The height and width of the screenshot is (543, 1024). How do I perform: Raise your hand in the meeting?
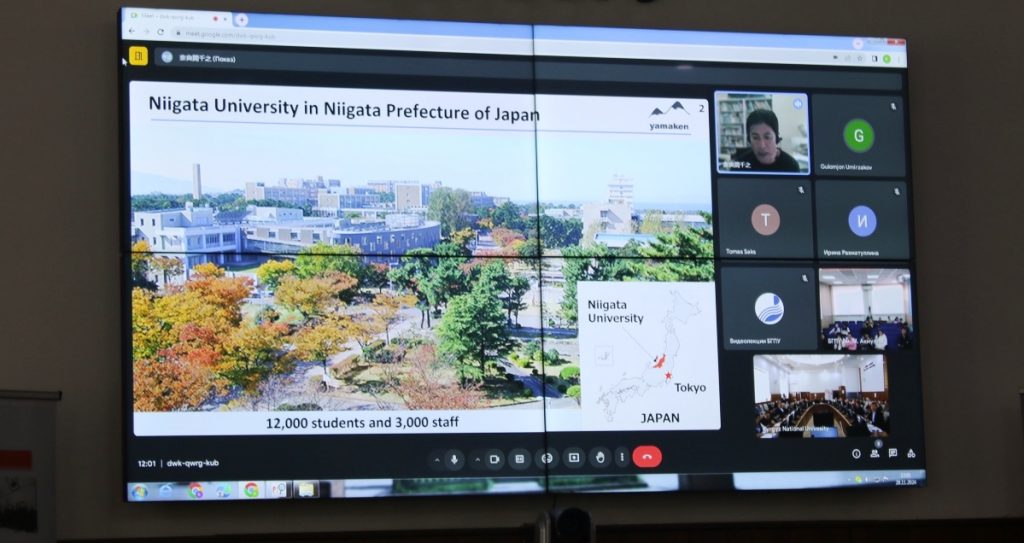(600, 457)
